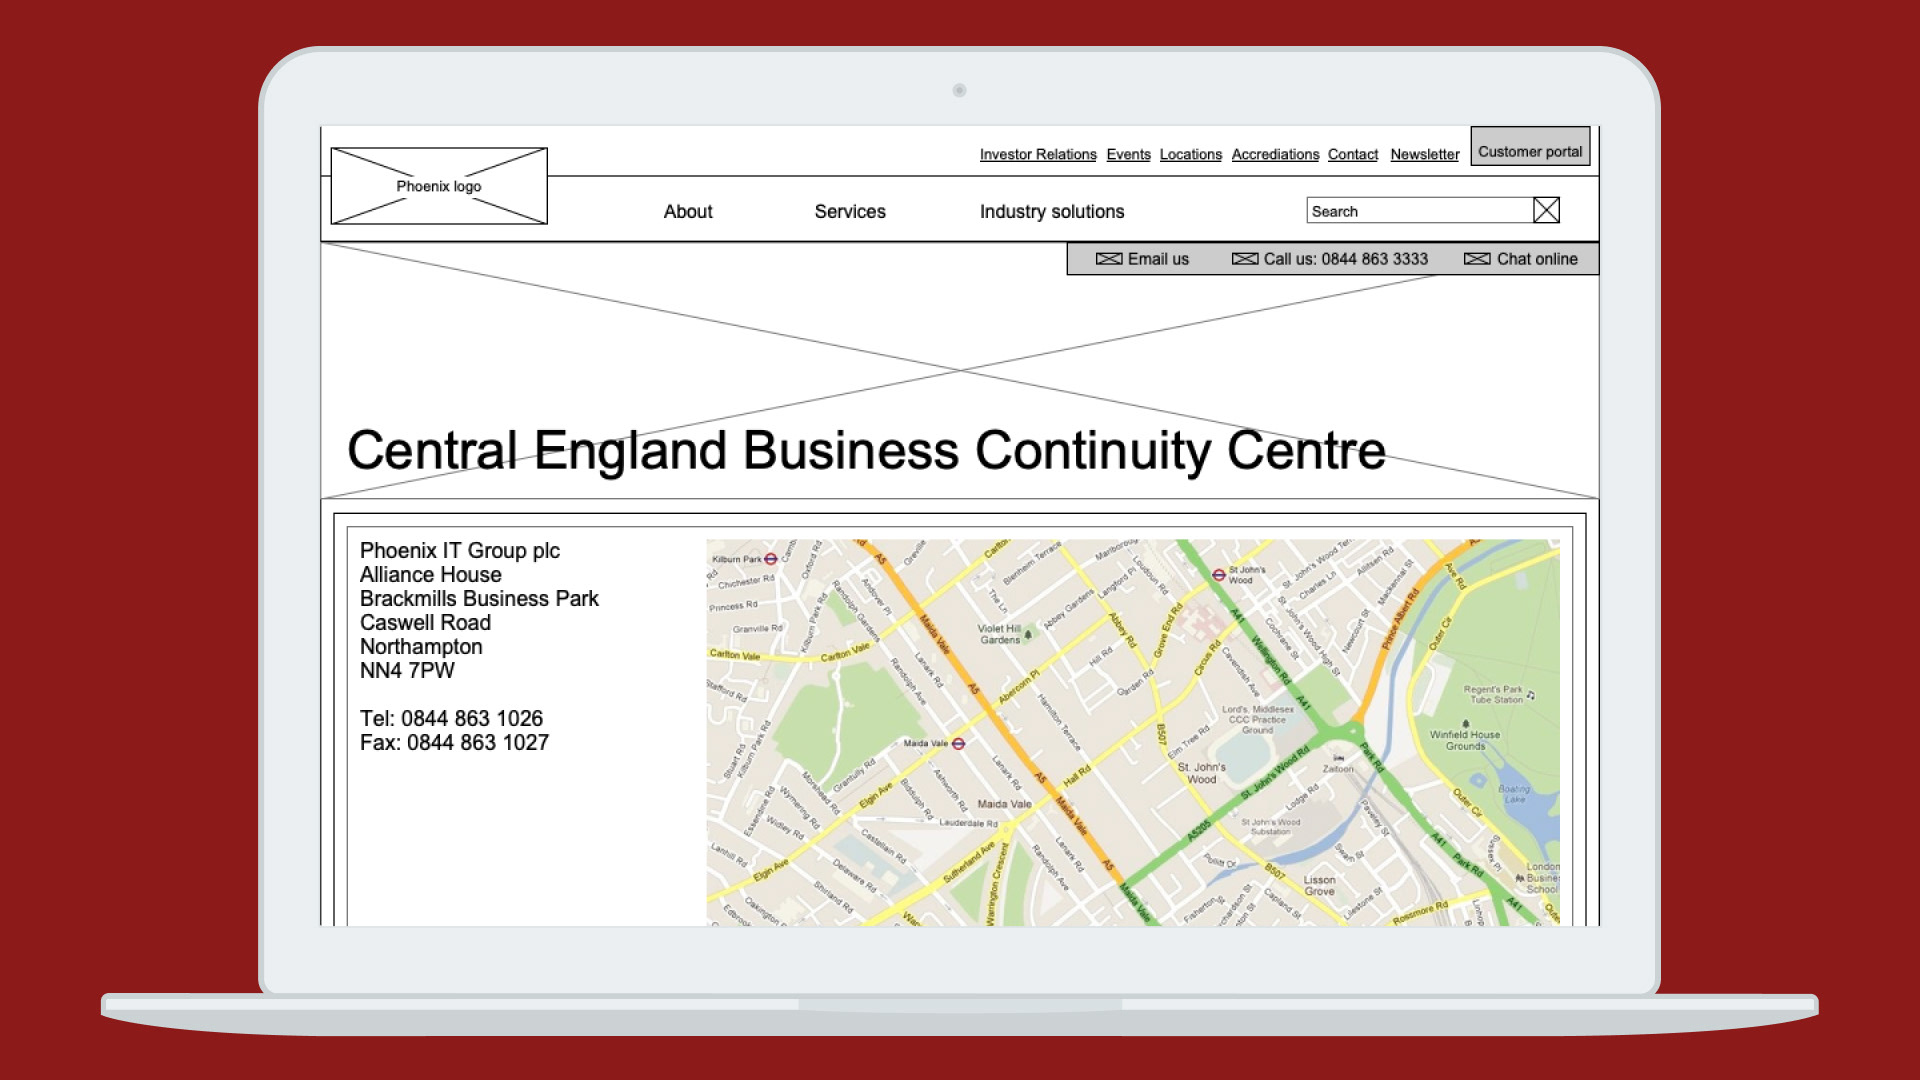
Task: Click the Maida Vale tube station marker
Action: pyautogui.click(x=958, y=744)
